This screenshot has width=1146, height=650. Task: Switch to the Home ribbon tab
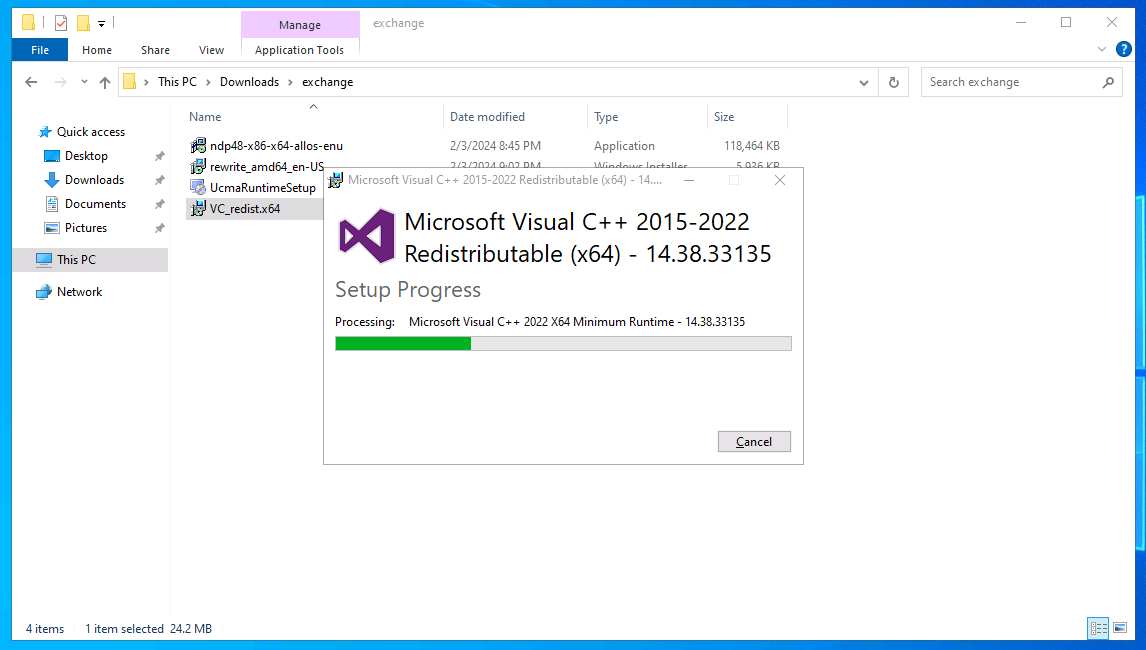coord(96,50)
